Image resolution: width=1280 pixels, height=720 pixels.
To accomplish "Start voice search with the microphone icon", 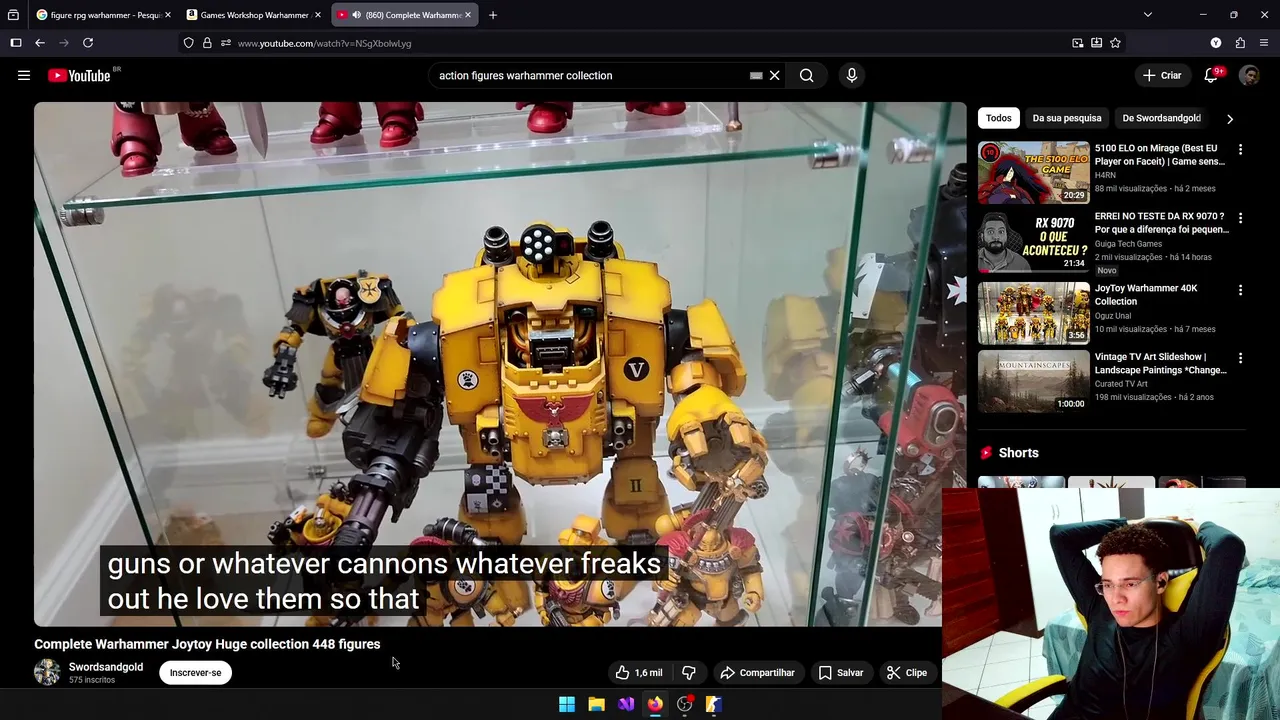I will [852, 75].
